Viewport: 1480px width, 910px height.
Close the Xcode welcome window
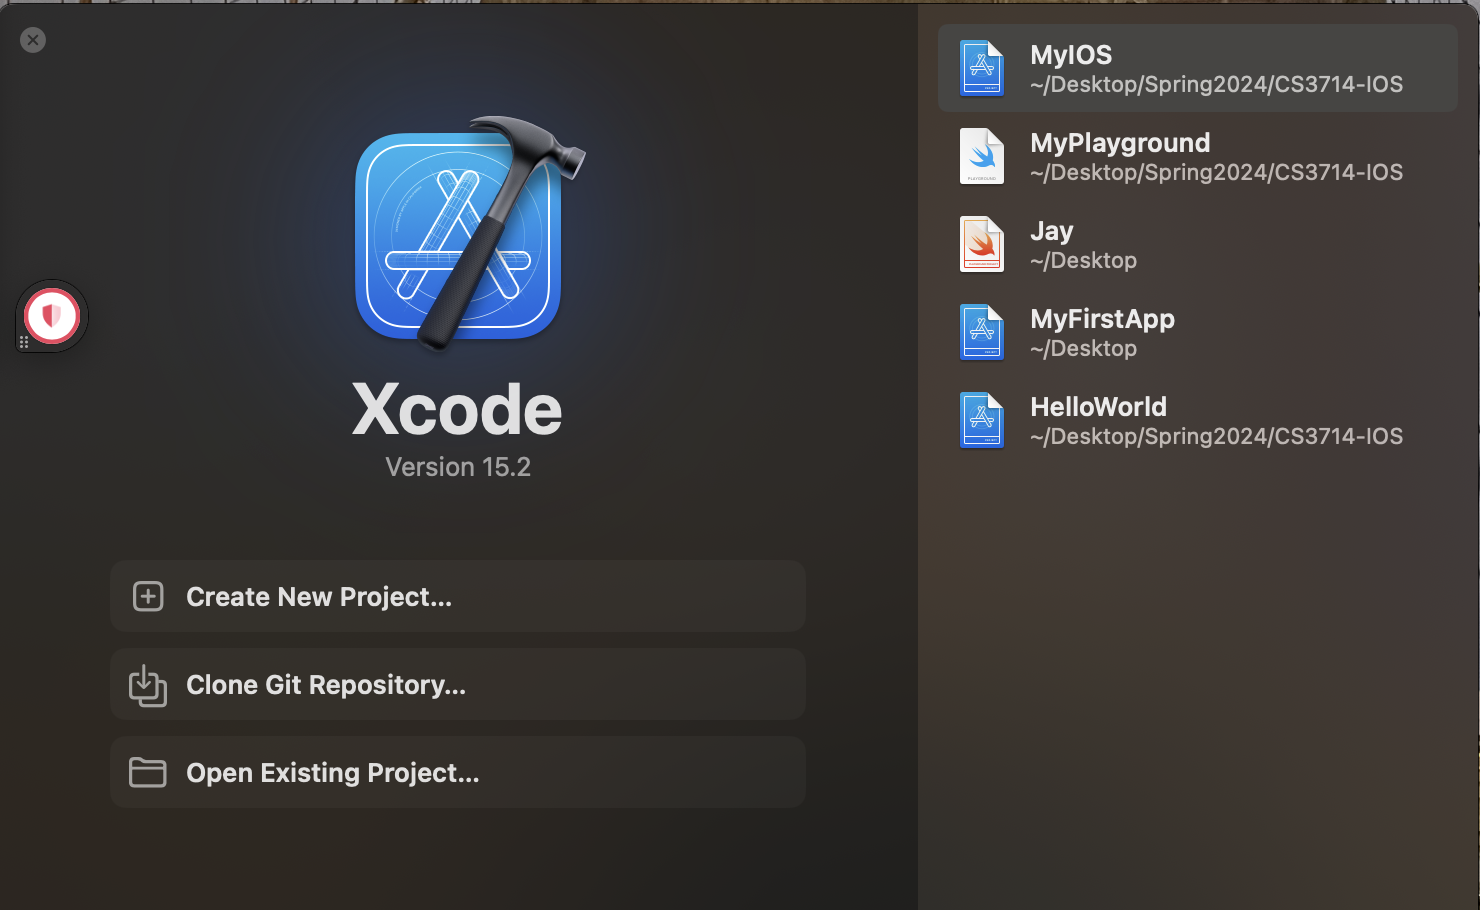click(33, 40)
